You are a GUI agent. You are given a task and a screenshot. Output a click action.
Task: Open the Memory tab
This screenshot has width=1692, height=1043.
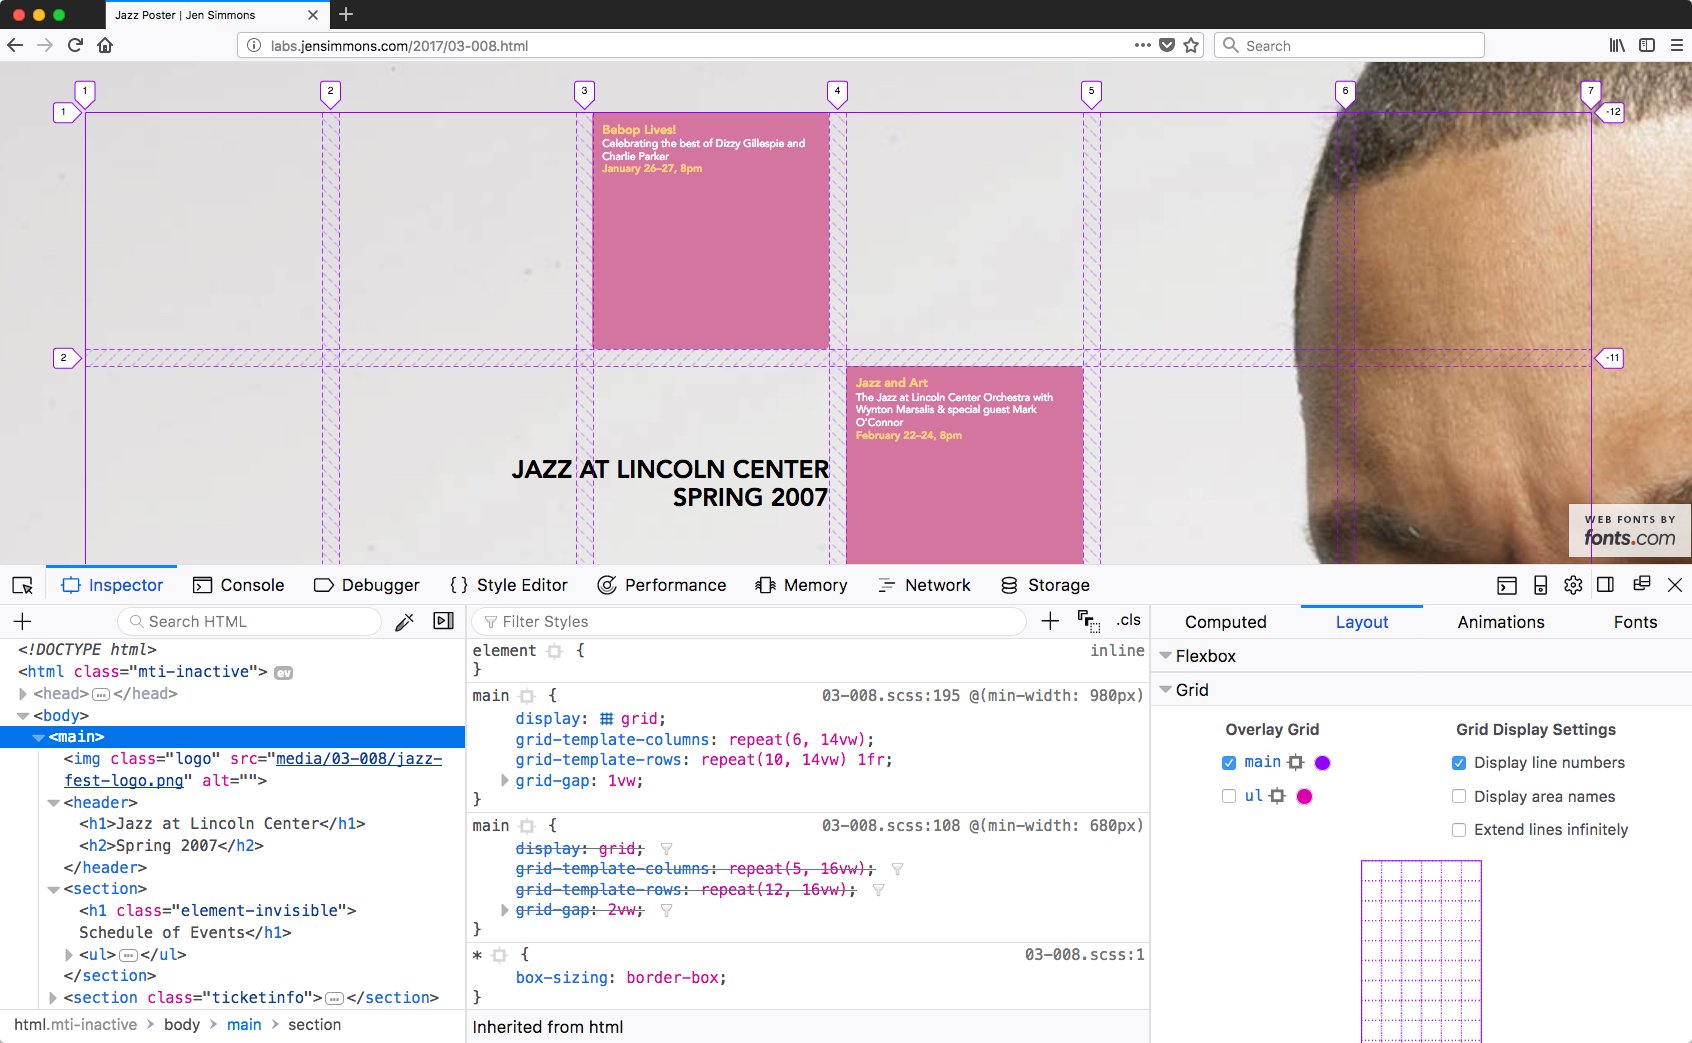click(x=802, y=585)
